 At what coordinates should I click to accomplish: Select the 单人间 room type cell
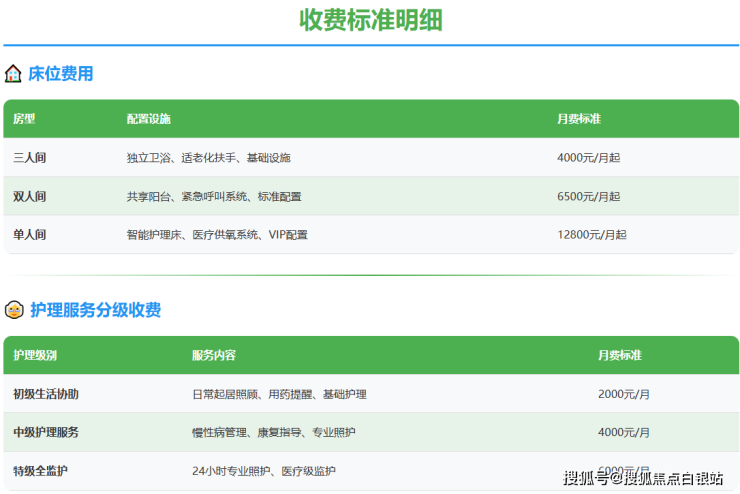point(29,234)
